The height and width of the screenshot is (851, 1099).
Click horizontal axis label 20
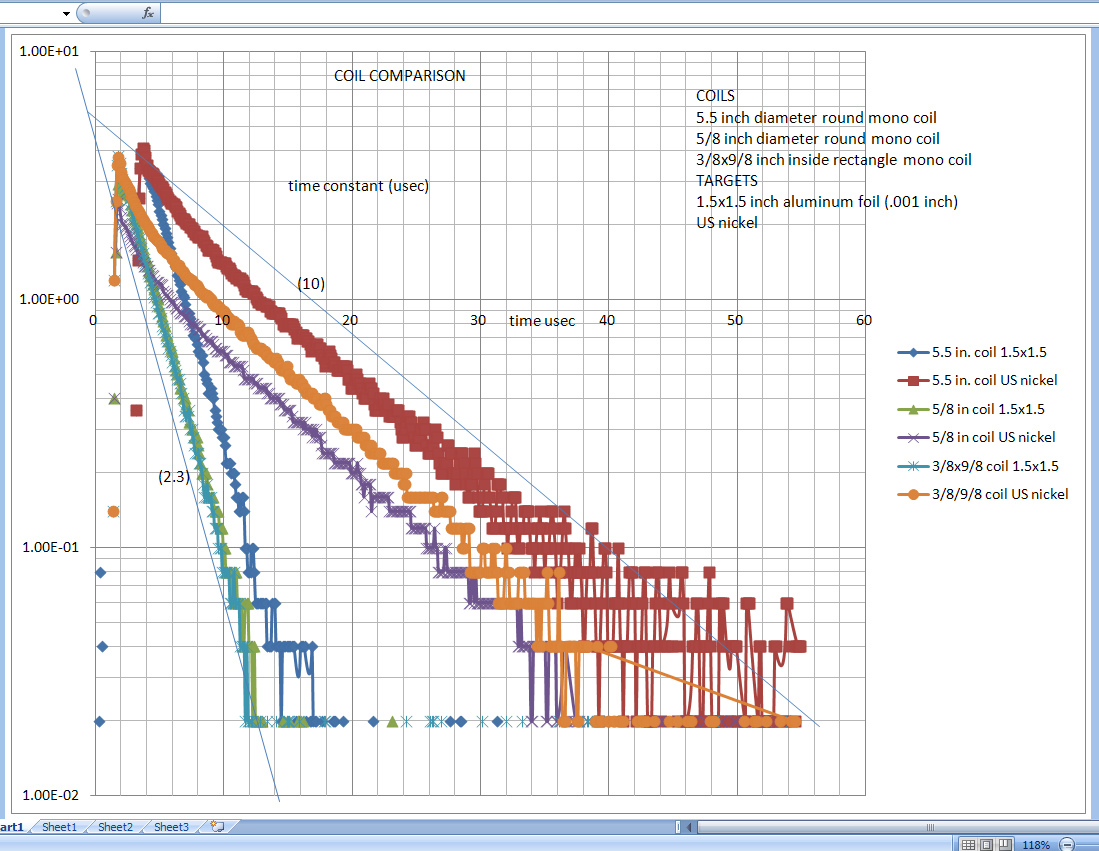tap(350, 320)
